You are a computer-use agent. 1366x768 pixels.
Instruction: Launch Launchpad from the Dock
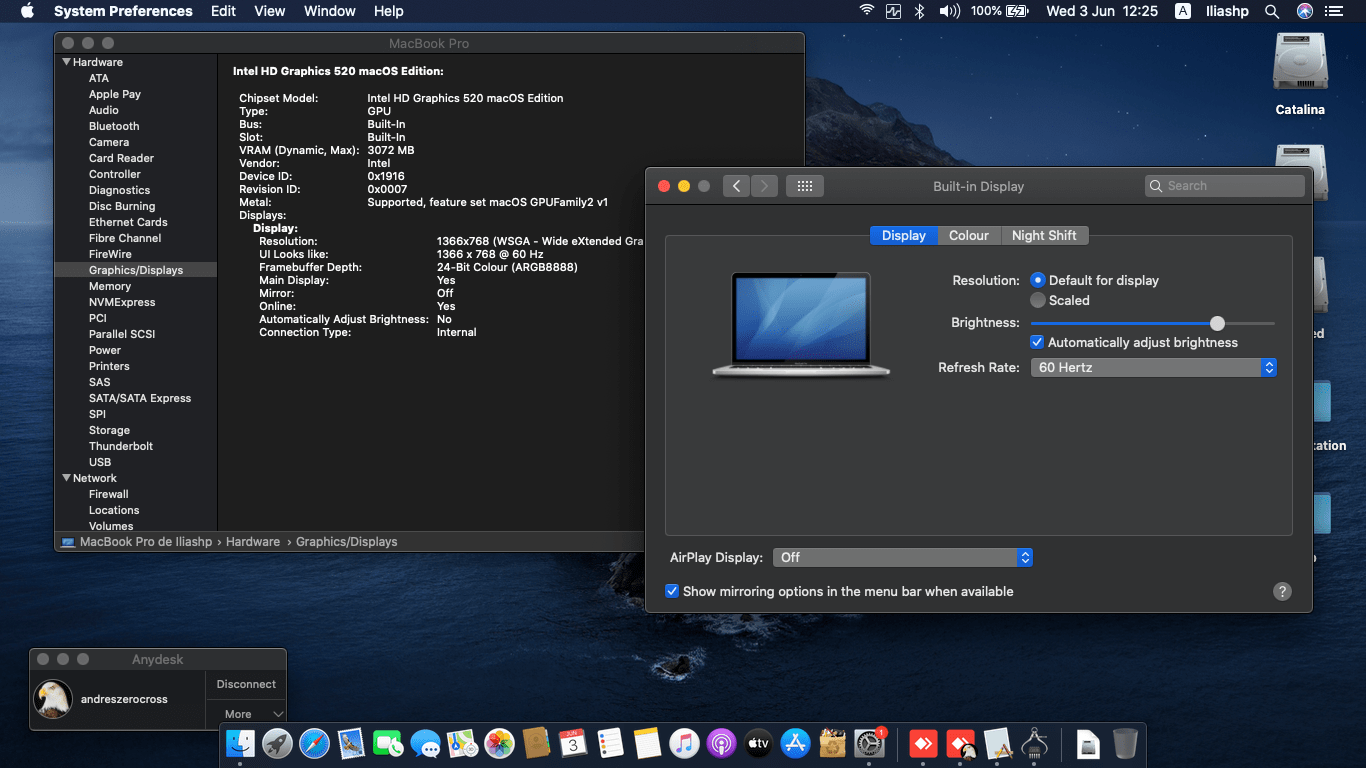click(x=277, y=743)
